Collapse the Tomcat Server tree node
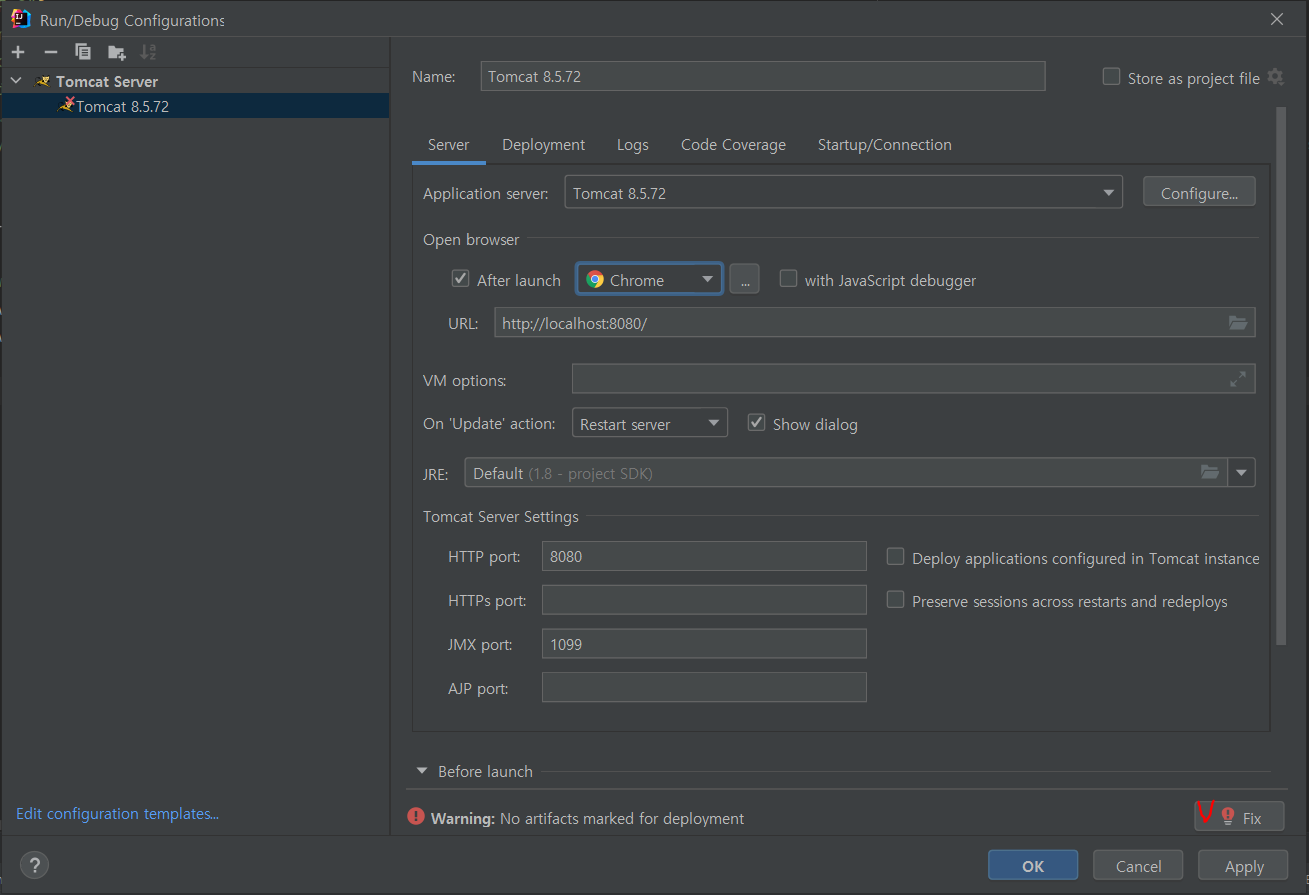 click(x=16, y=81)
